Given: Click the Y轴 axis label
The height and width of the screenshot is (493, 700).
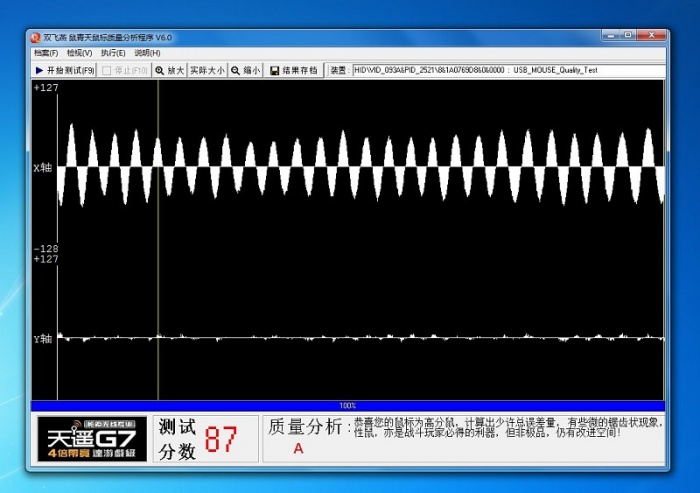Looking at the screenshot, I should [x=43, y=339].
